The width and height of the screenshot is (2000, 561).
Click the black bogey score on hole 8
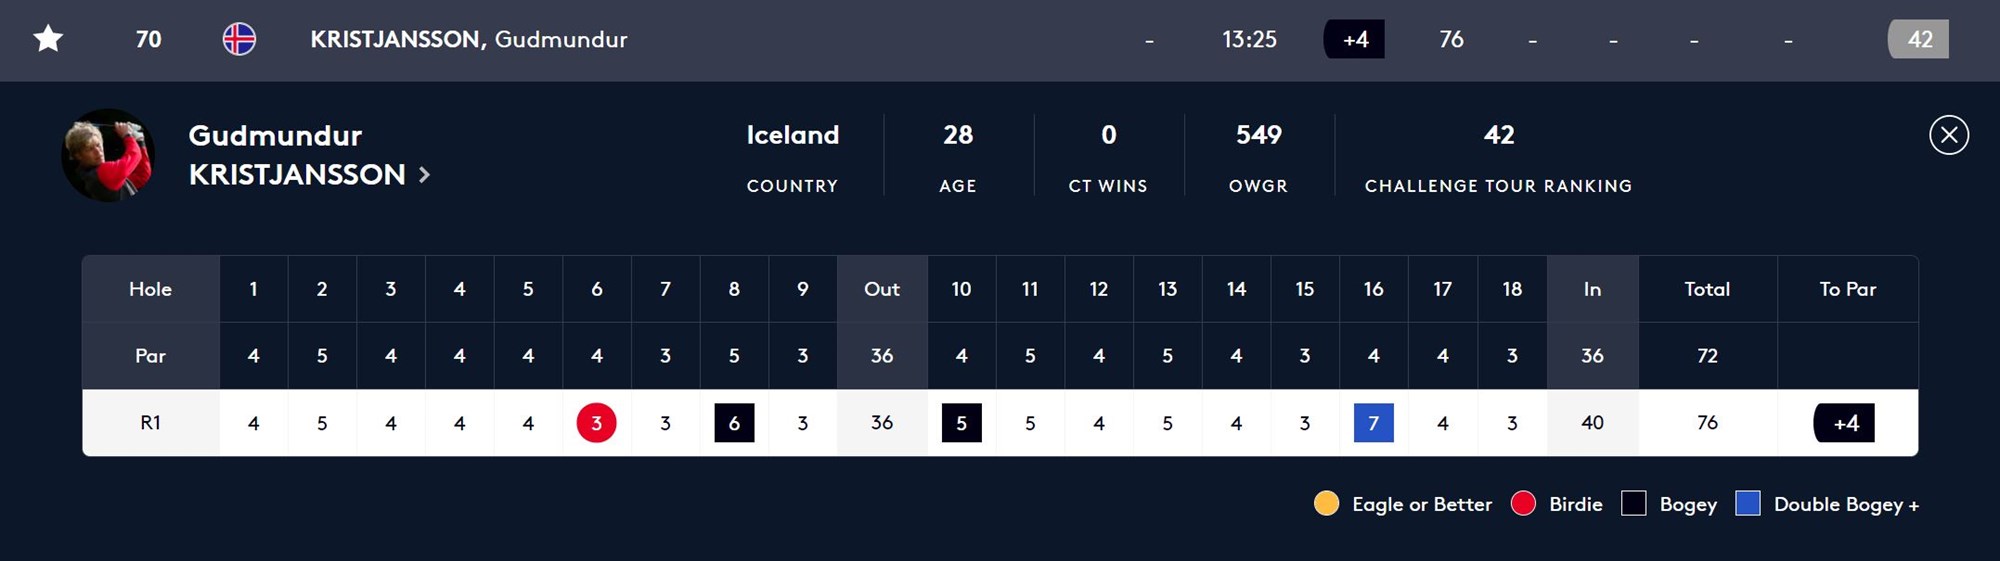[734, 423]
